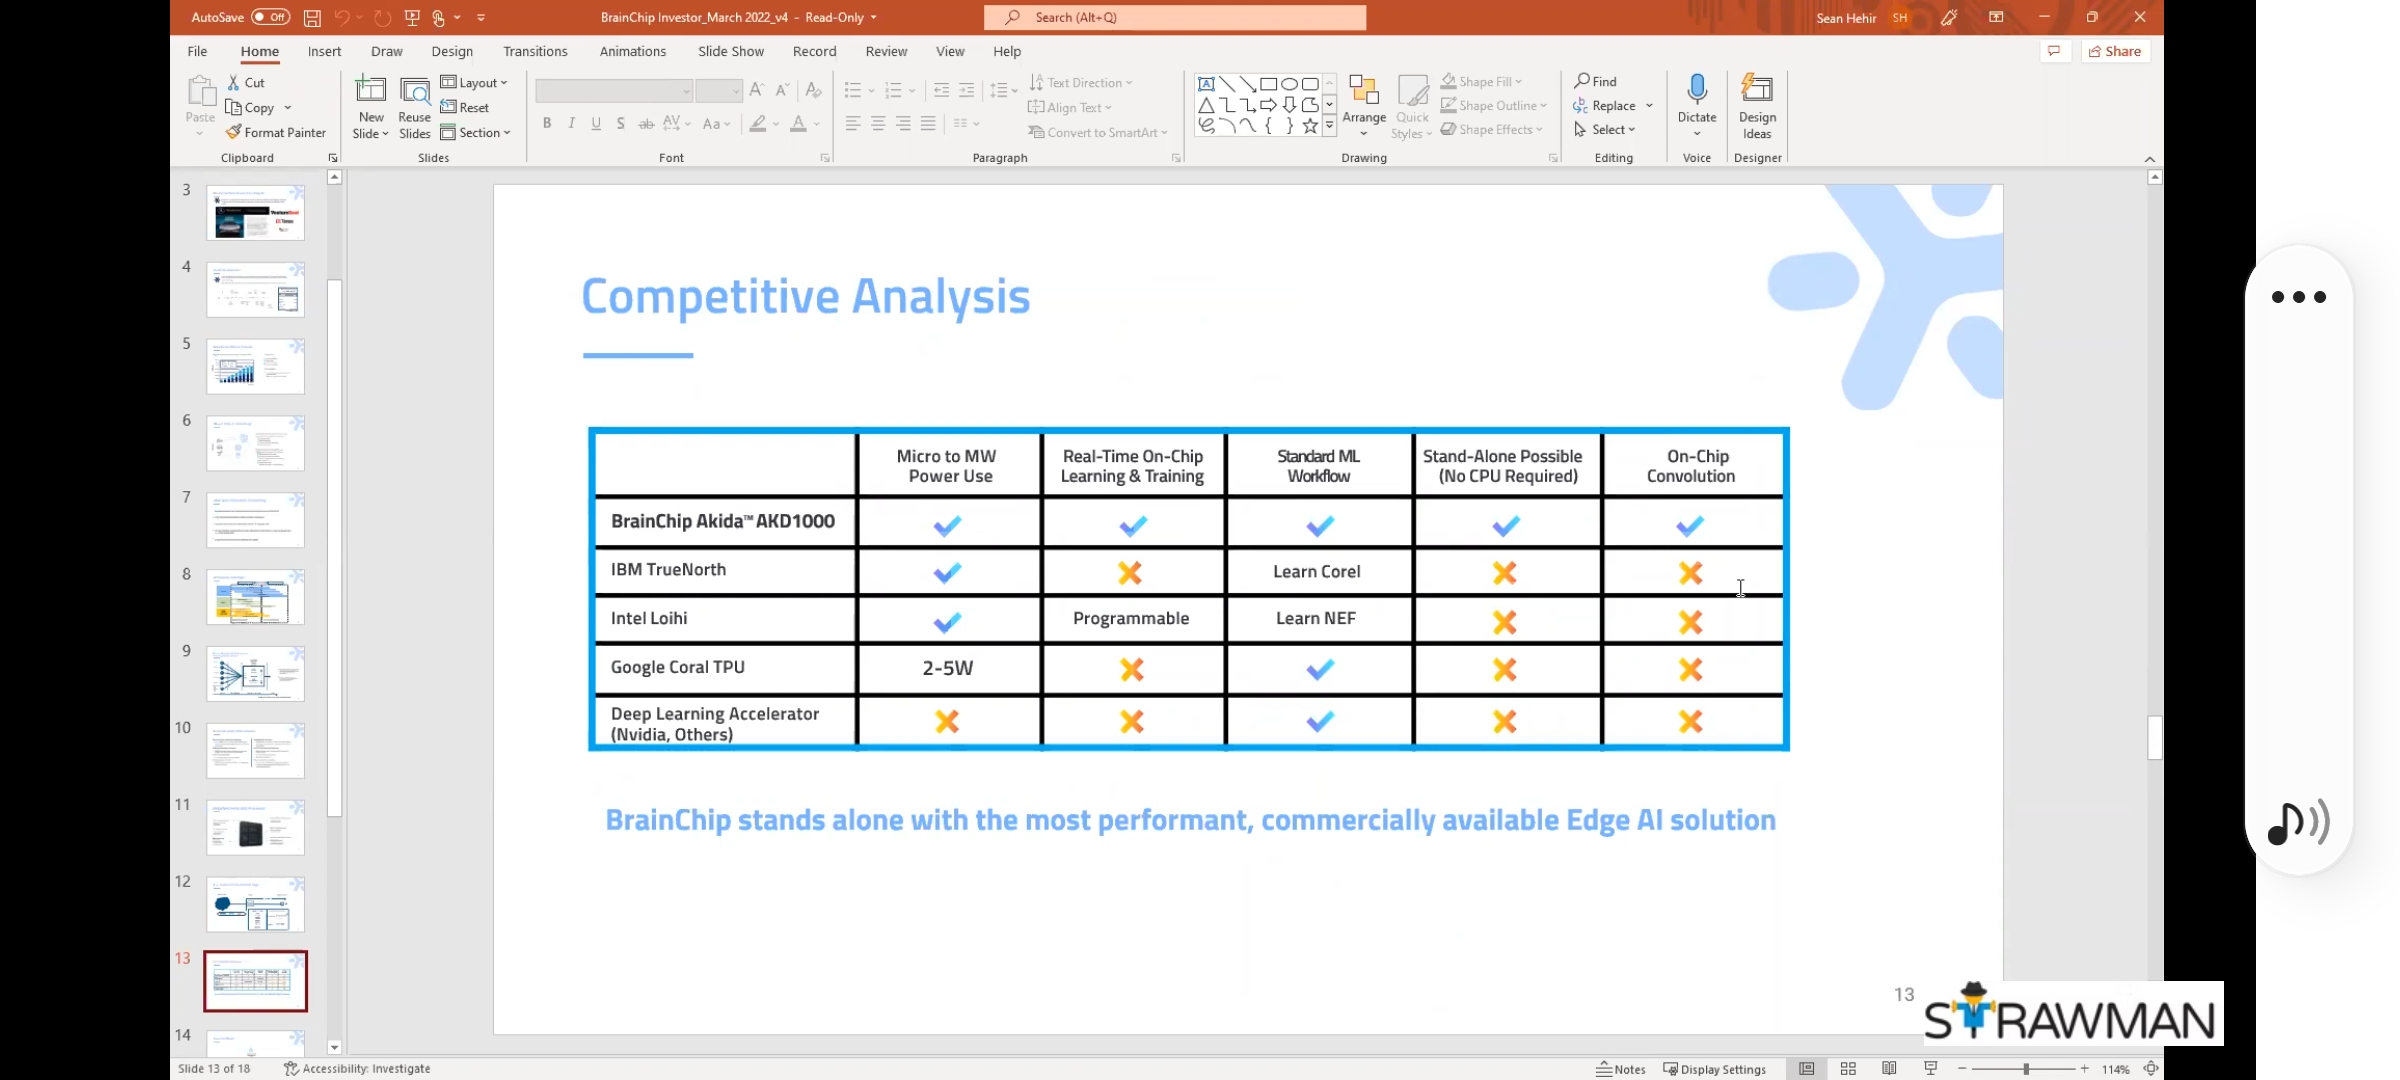Image resolution: width=2400 pixels, height=1080 pixels.
Task: Toggle AutoSave off switch
Action: coord(270,17)
